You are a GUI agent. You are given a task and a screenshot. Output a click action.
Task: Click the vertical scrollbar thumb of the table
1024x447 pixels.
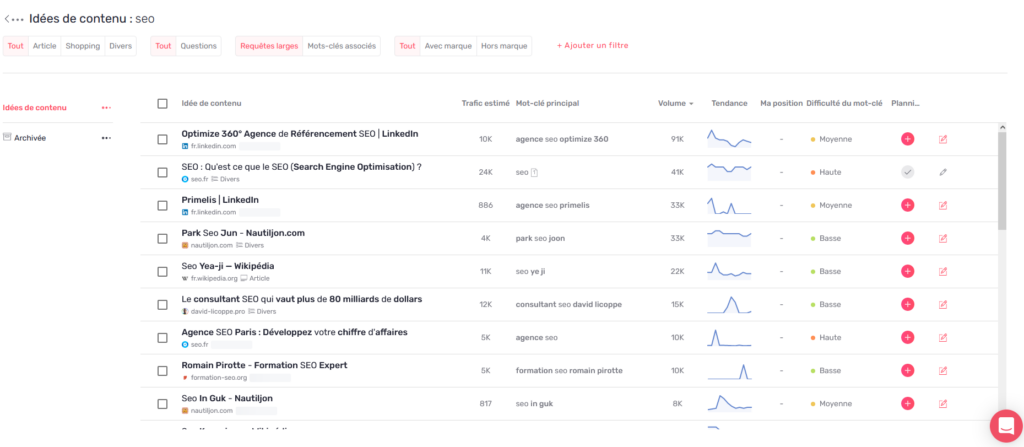1002,180
